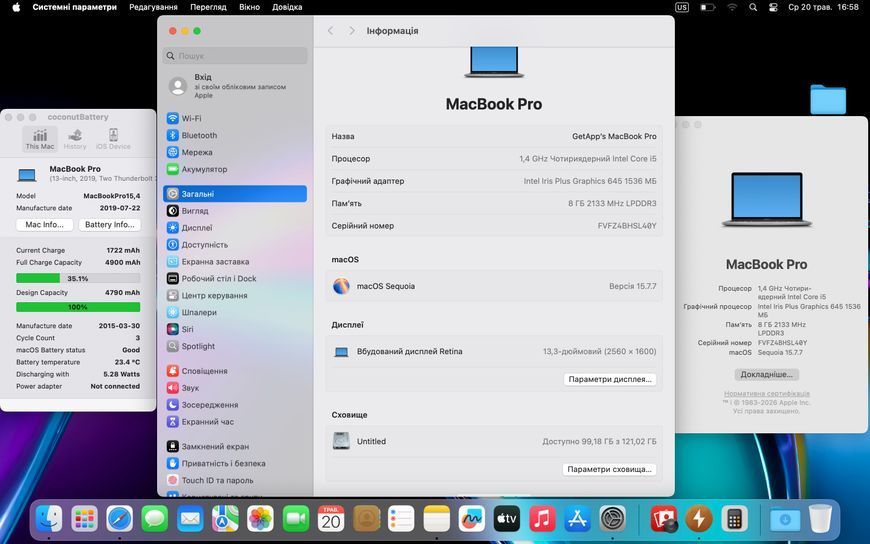
Task: Open Сповіщення settings in the sidebar
Action: pos(235,371)
